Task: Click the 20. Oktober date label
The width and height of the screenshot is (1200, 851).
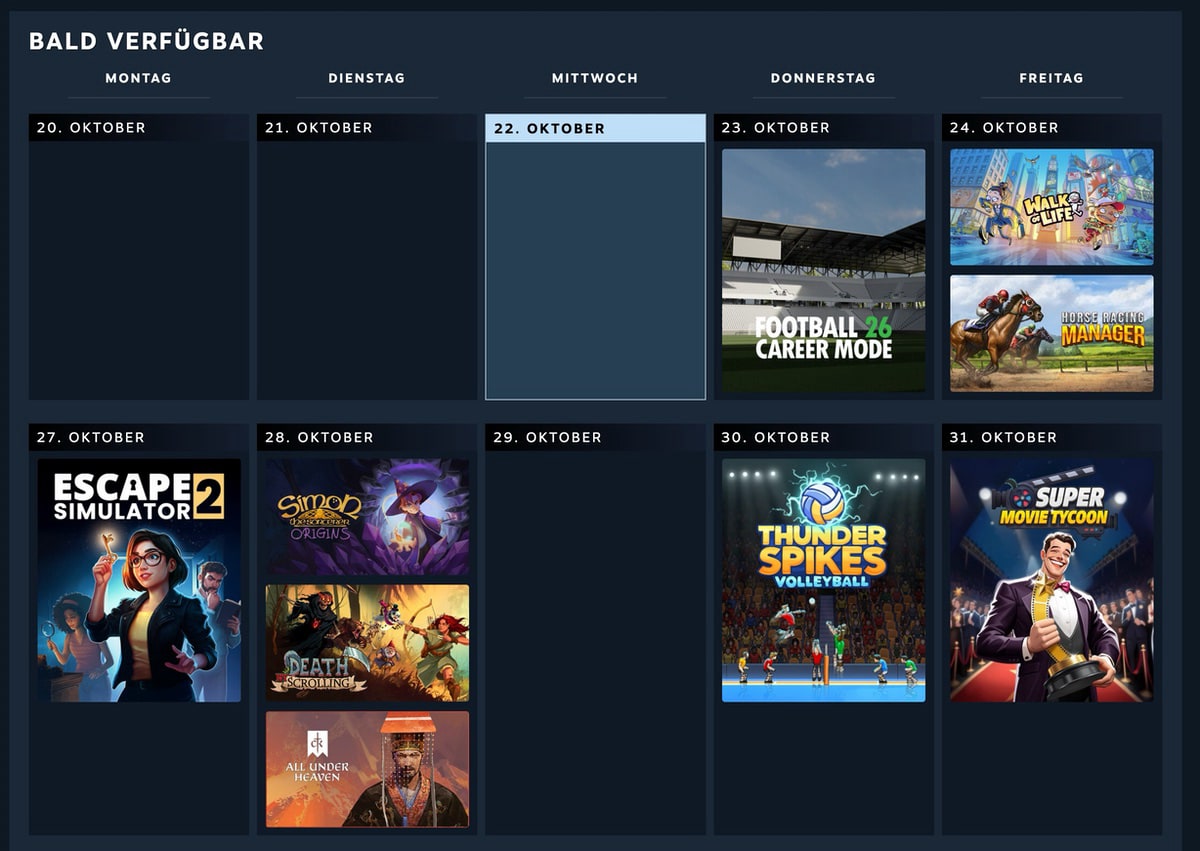Action: (x=91, y=128)
